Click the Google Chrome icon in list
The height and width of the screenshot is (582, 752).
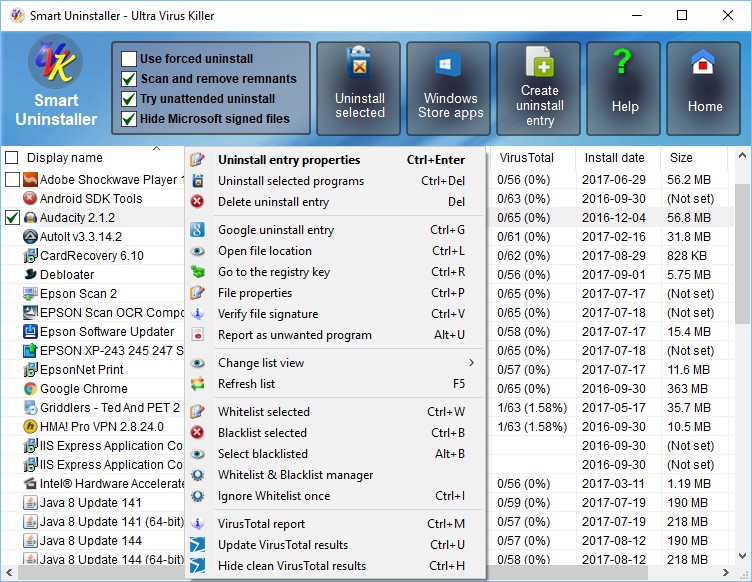31,389
